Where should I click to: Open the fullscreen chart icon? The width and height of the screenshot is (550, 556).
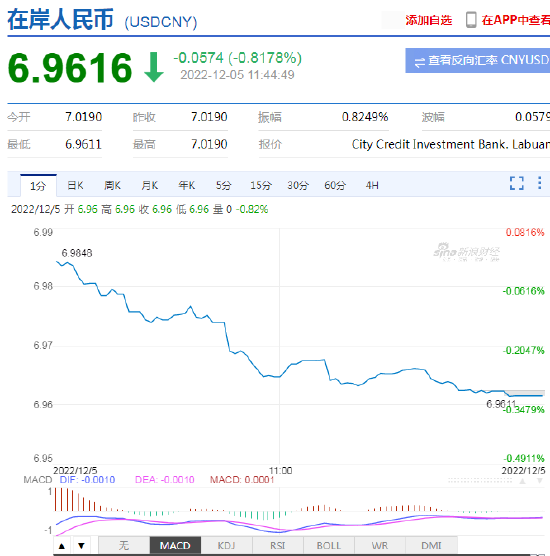click(516, 183)
